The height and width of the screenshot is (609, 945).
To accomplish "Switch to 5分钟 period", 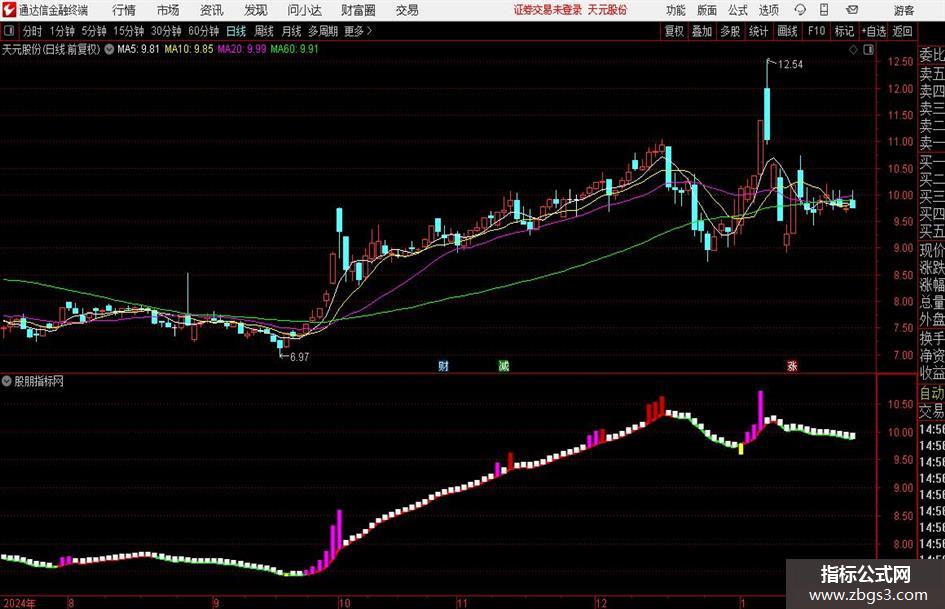I will point(94,31).
